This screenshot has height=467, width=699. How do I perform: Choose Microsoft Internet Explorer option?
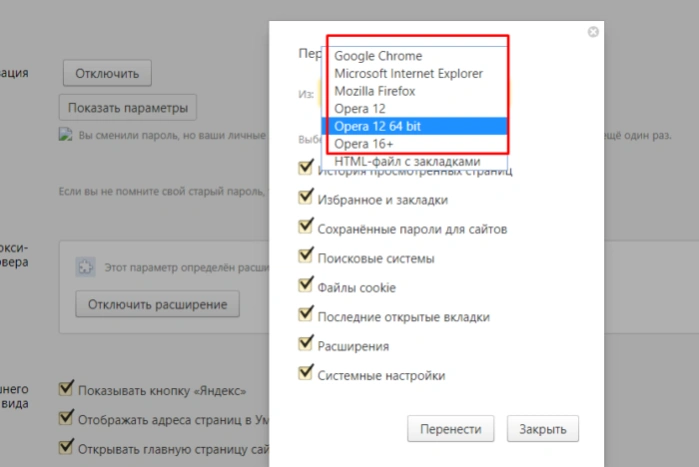click(414, 74)
